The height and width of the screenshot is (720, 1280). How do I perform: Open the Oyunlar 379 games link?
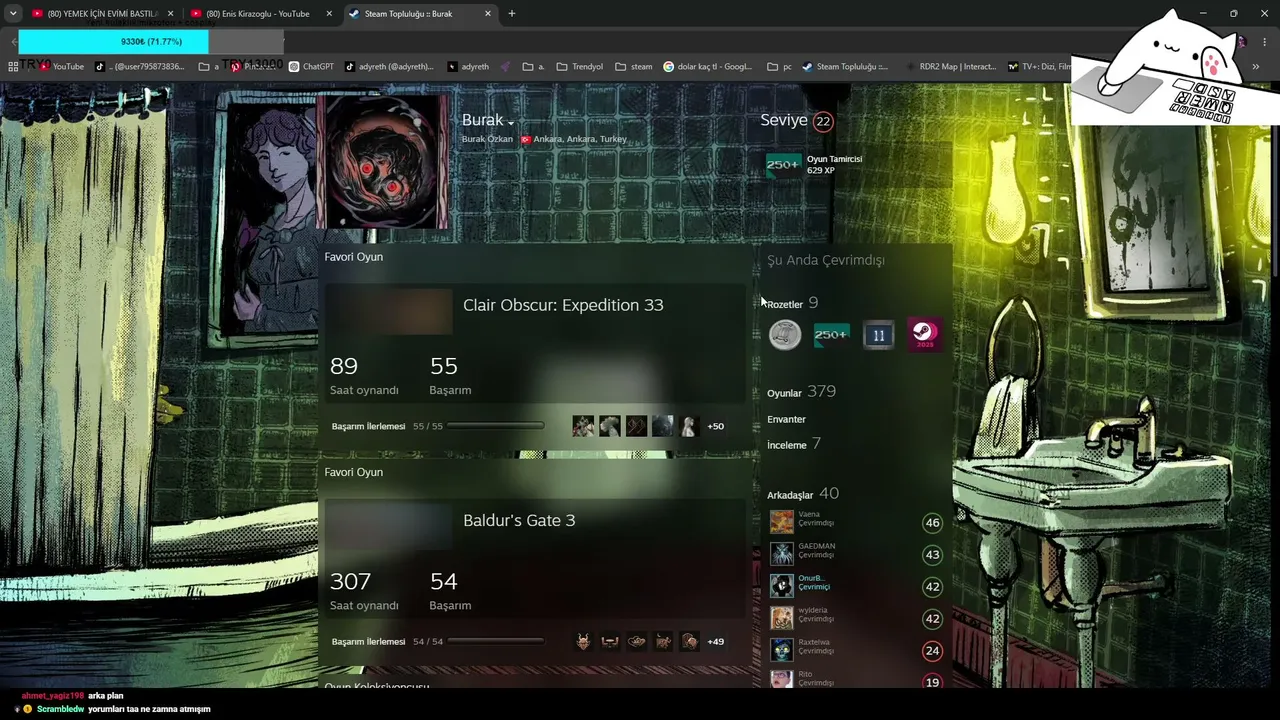pos(801,392)
